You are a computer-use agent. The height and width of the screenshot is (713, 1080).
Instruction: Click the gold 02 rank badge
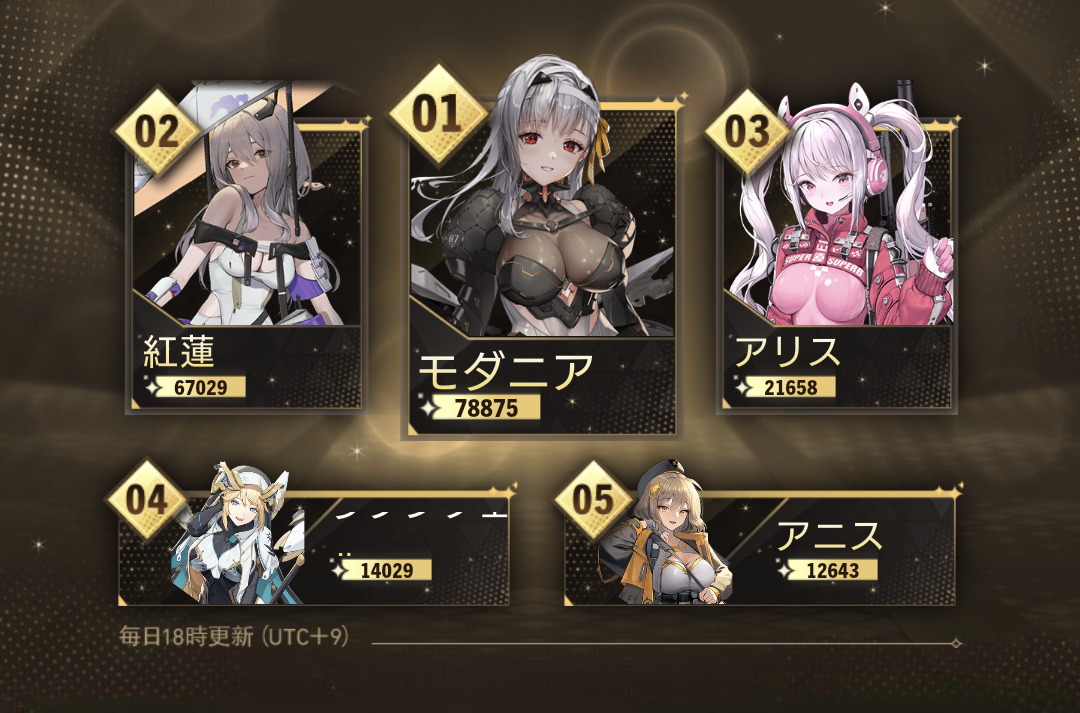(156, 131)
